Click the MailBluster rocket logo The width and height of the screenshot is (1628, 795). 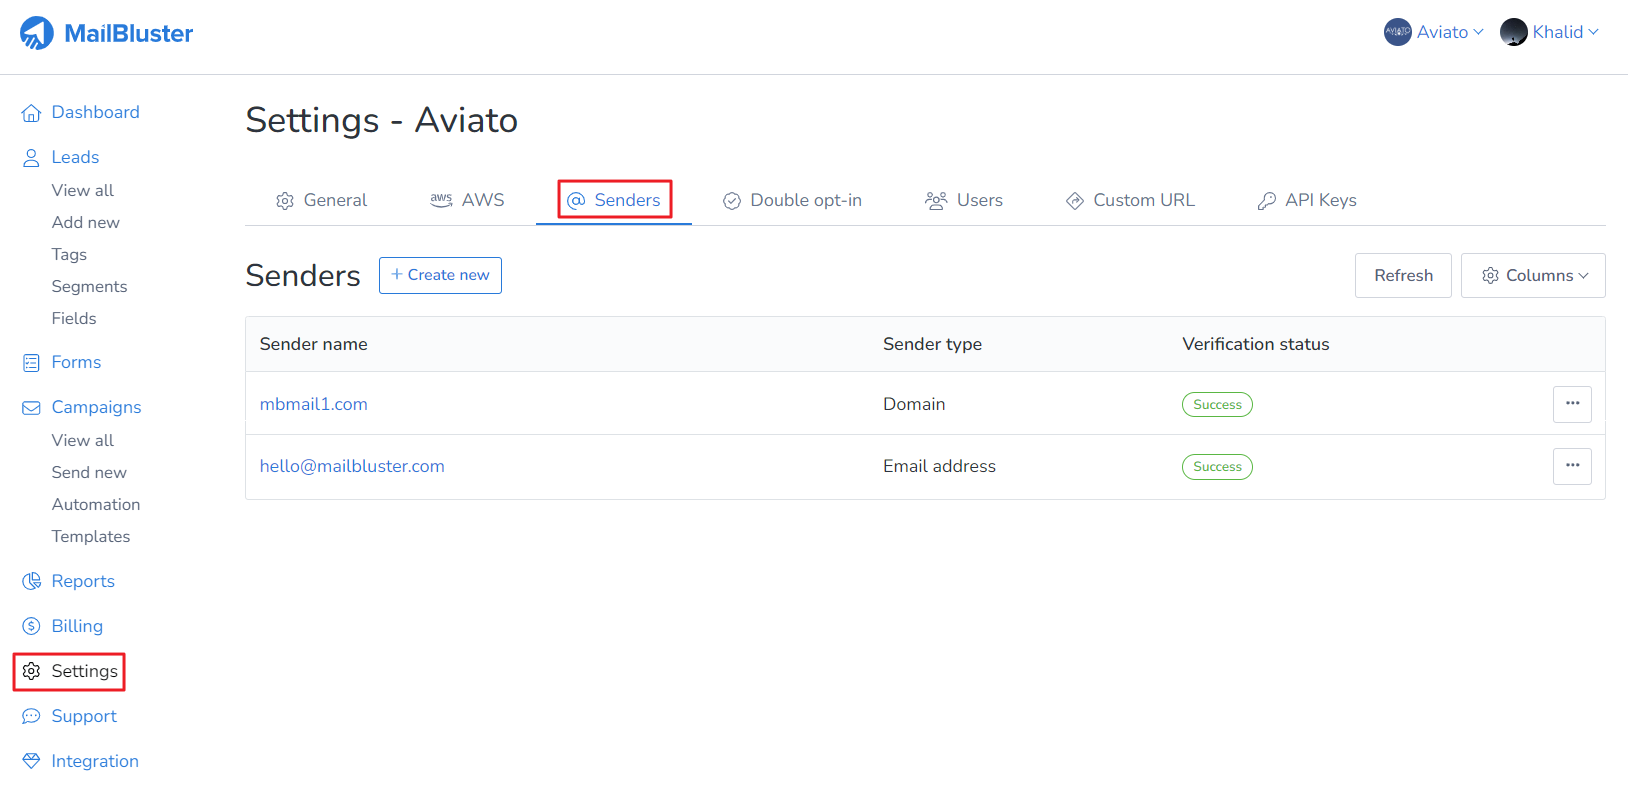(x=37, y=33)
